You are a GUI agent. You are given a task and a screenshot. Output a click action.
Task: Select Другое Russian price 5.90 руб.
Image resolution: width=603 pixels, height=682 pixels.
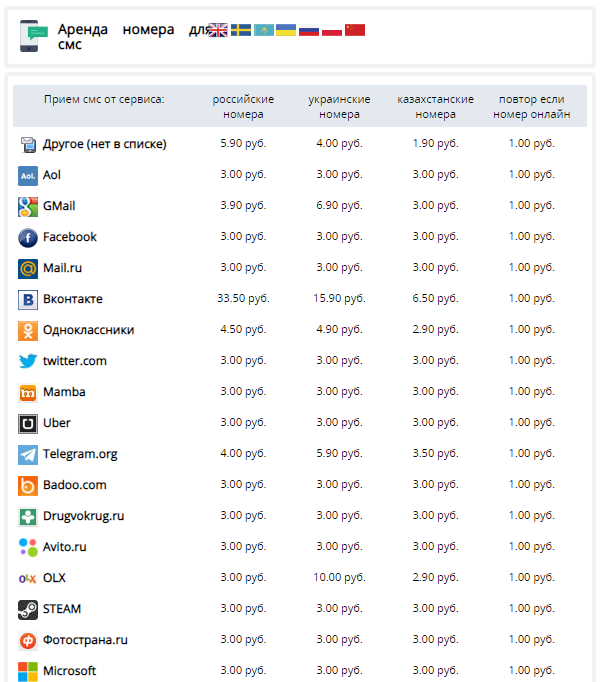click(x=243, y=143)
